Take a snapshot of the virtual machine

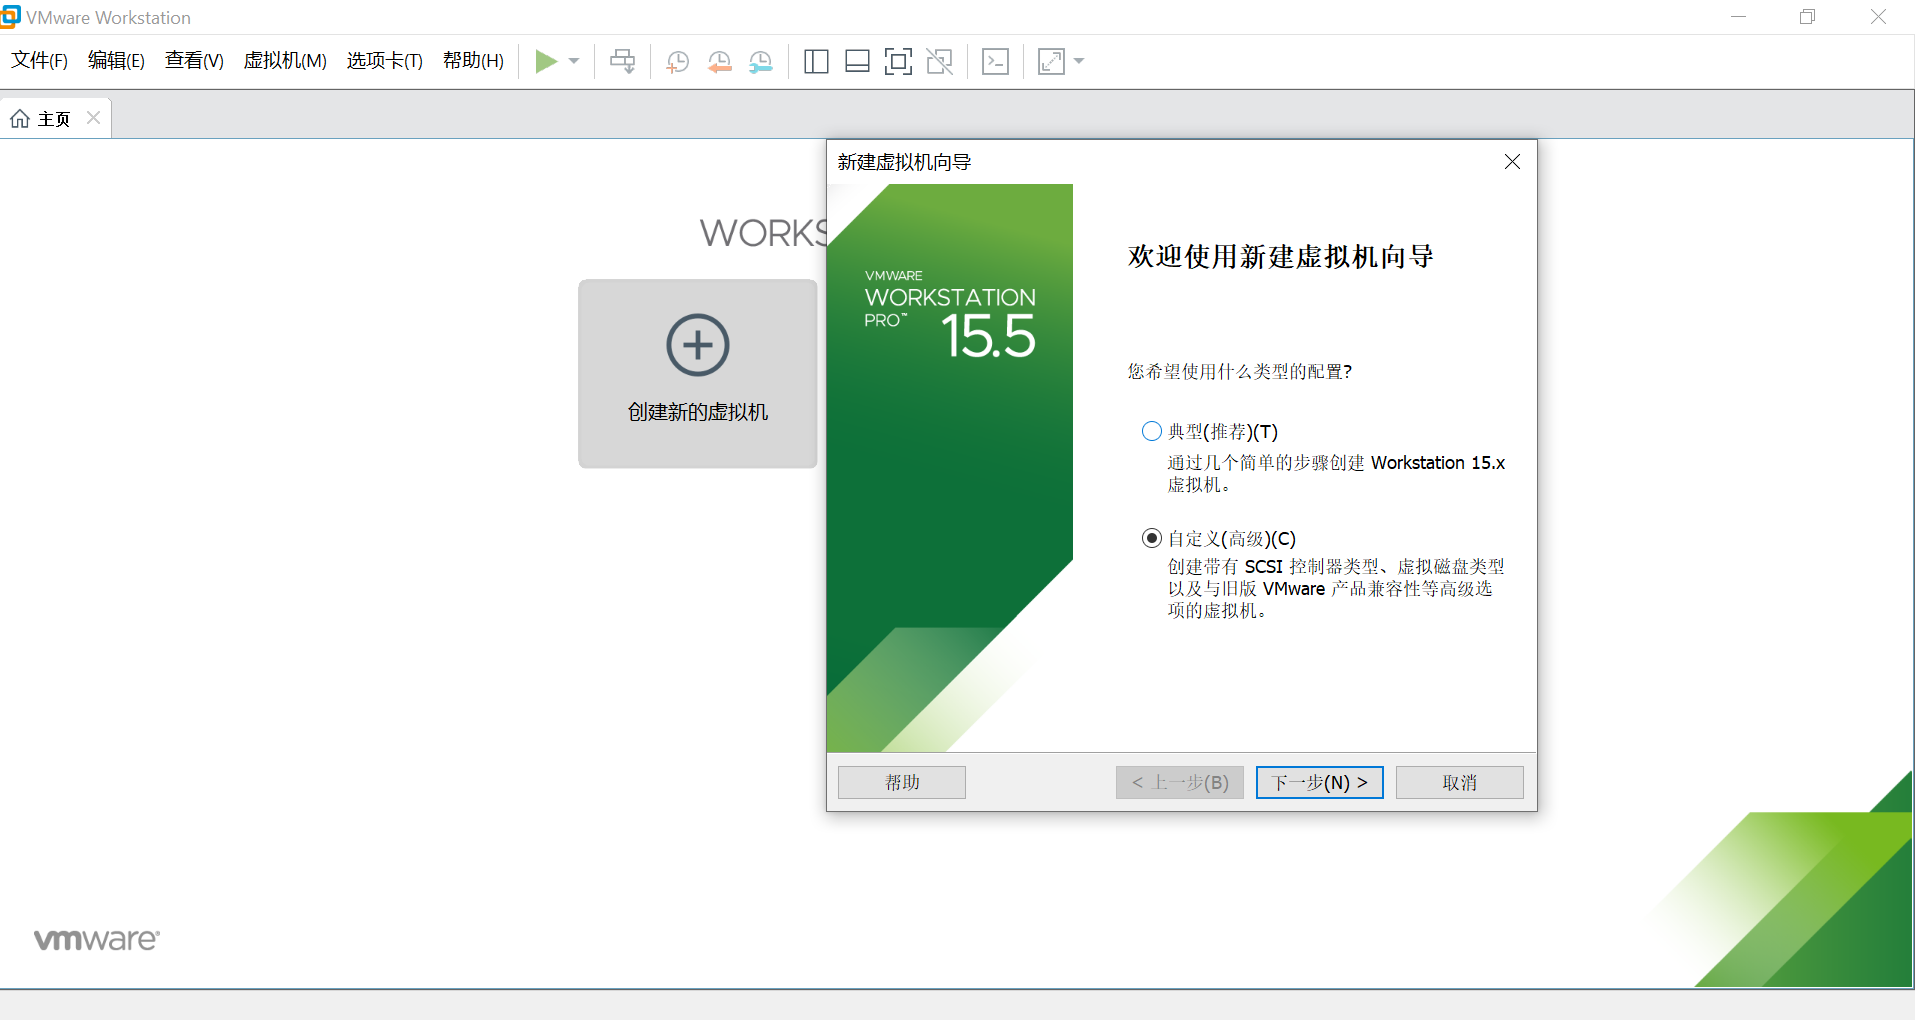(x=677, y=61)
